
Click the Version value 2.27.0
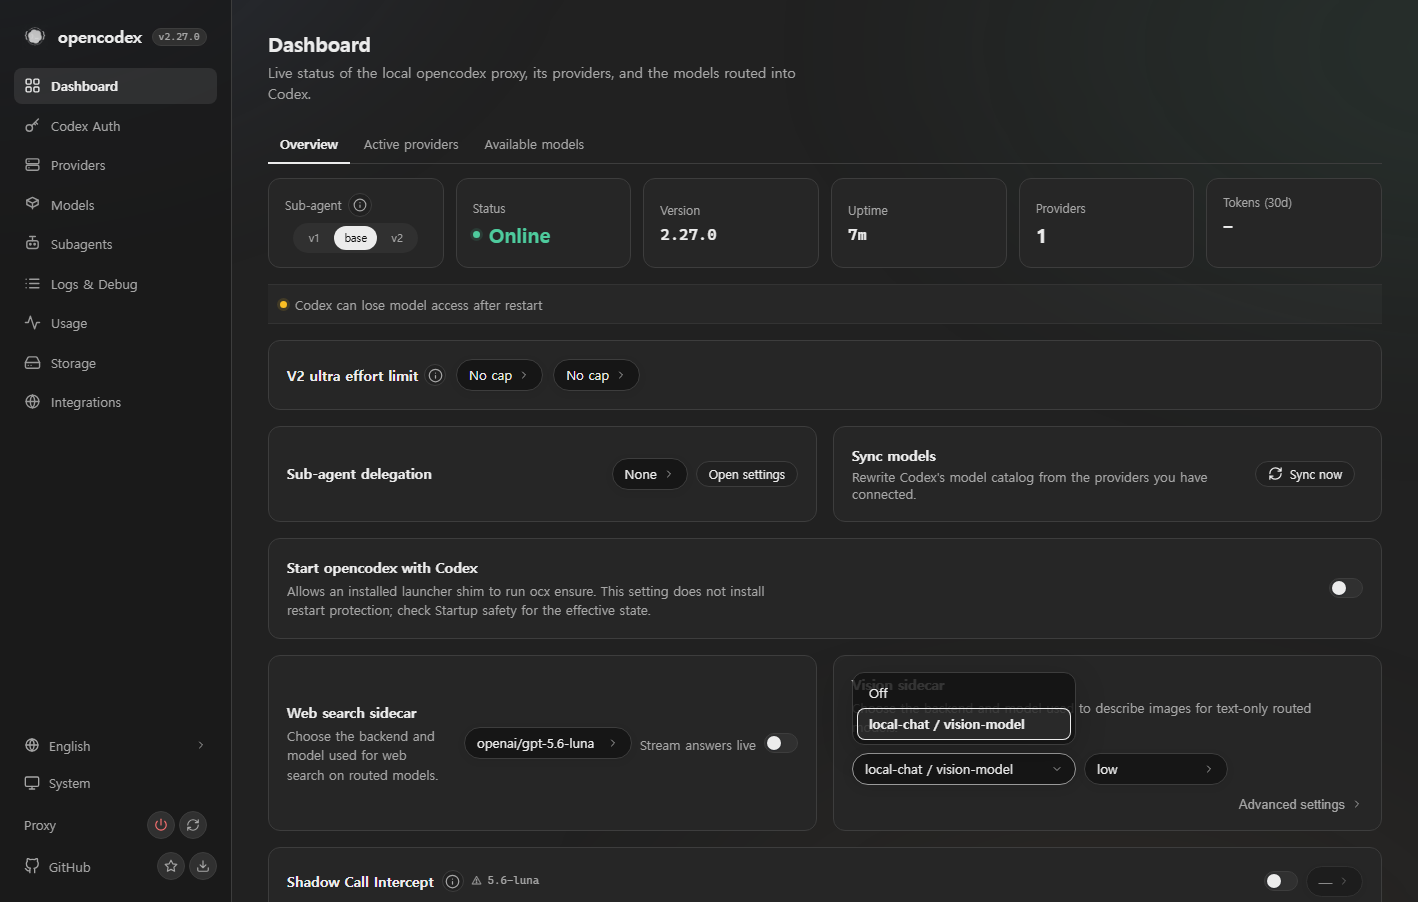tap(688, 235)
